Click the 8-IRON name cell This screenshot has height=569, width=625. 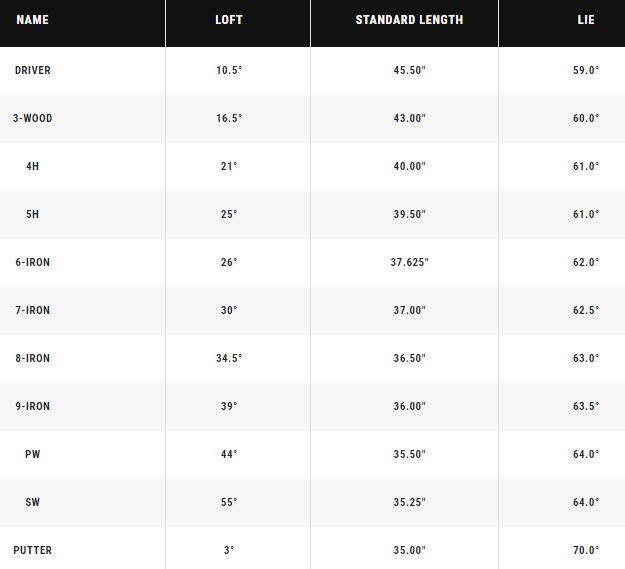click(33, 358)
